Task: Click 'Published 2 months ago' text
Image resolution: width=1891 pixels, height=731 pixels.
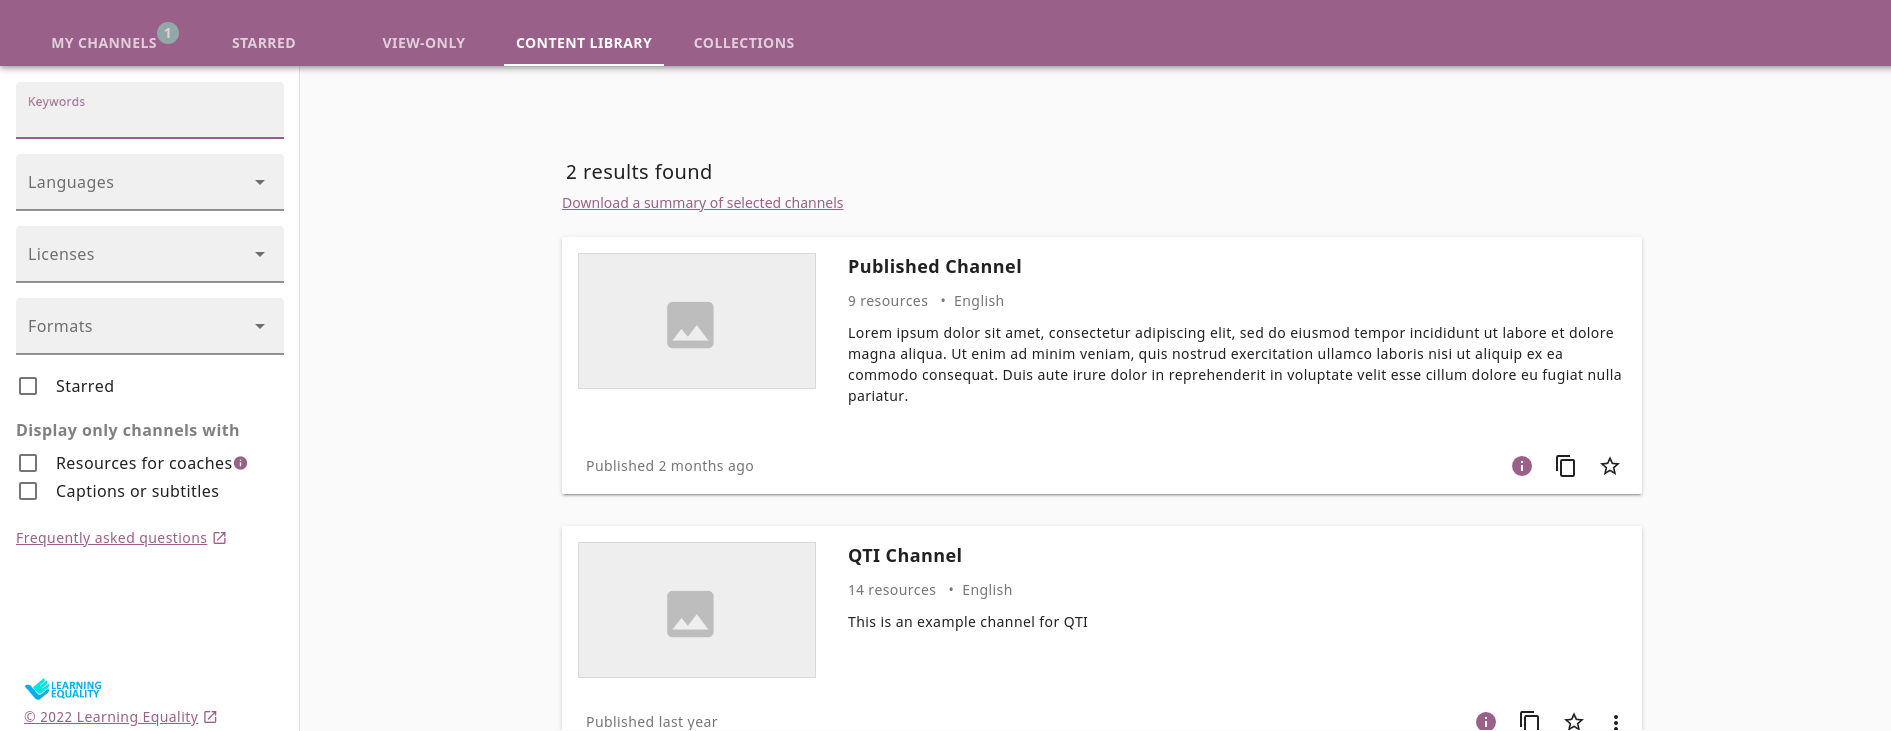Action: pyautogui.click(x=670, y=466)
